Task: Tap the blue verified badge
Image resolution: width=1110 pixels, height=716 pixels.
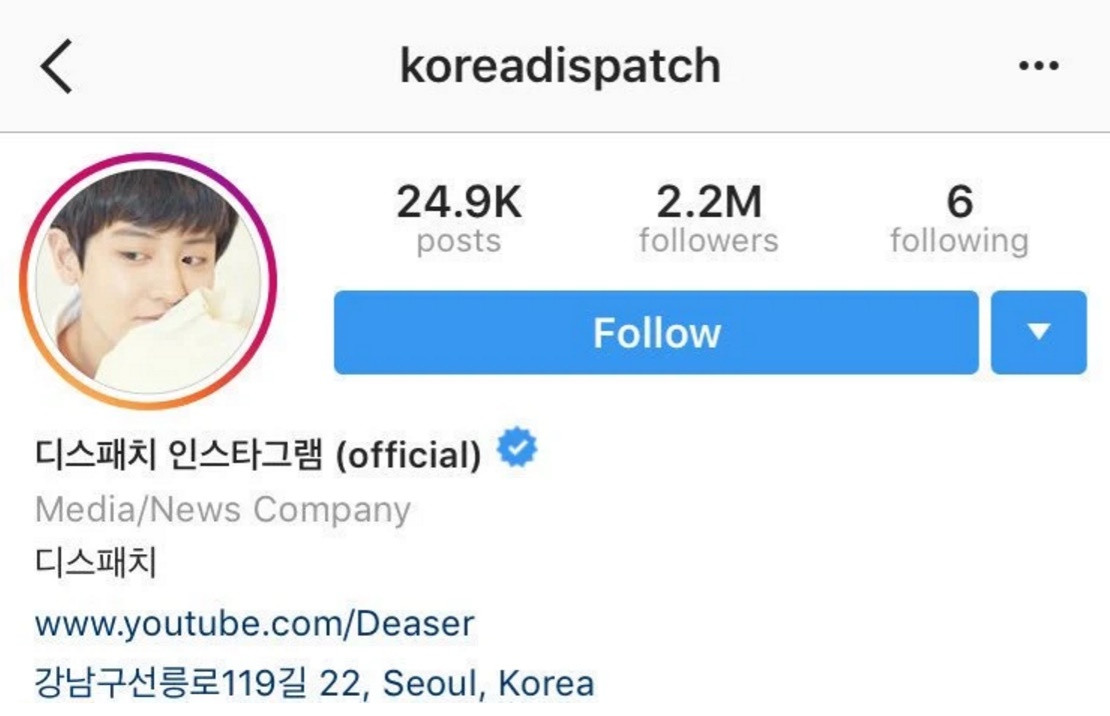Action: point(517,448)
